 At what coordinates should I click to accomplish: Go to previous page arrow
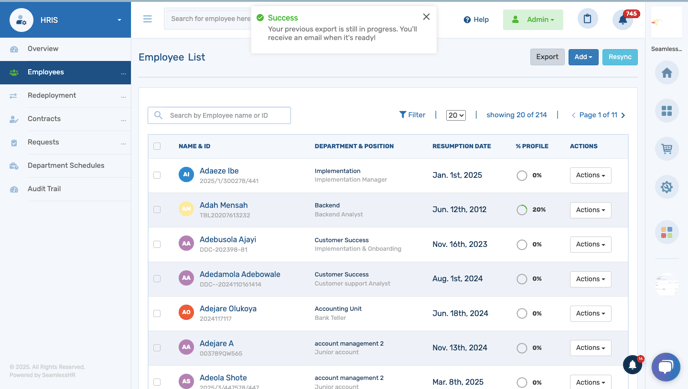(573, 115)
